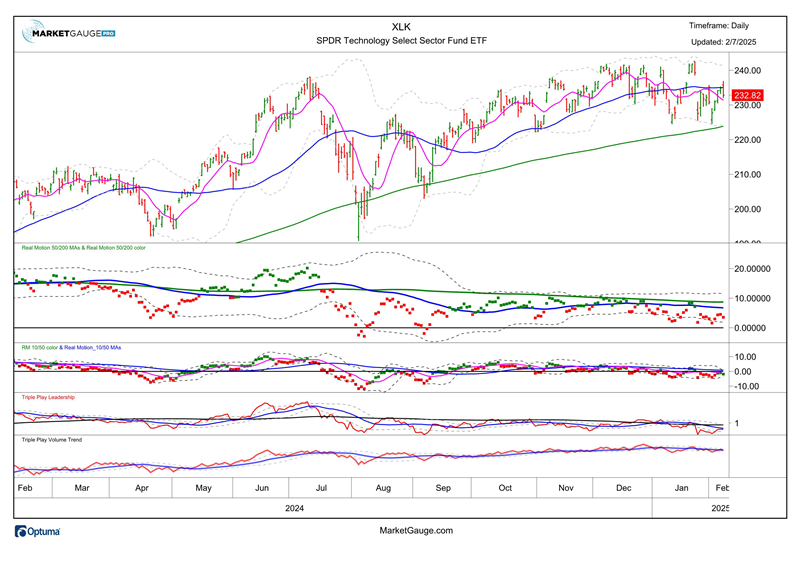This screenshot has height=566, width=800.
Task: Click the Triple Play Volume Trend label
Action: click(x=62, y=438)
